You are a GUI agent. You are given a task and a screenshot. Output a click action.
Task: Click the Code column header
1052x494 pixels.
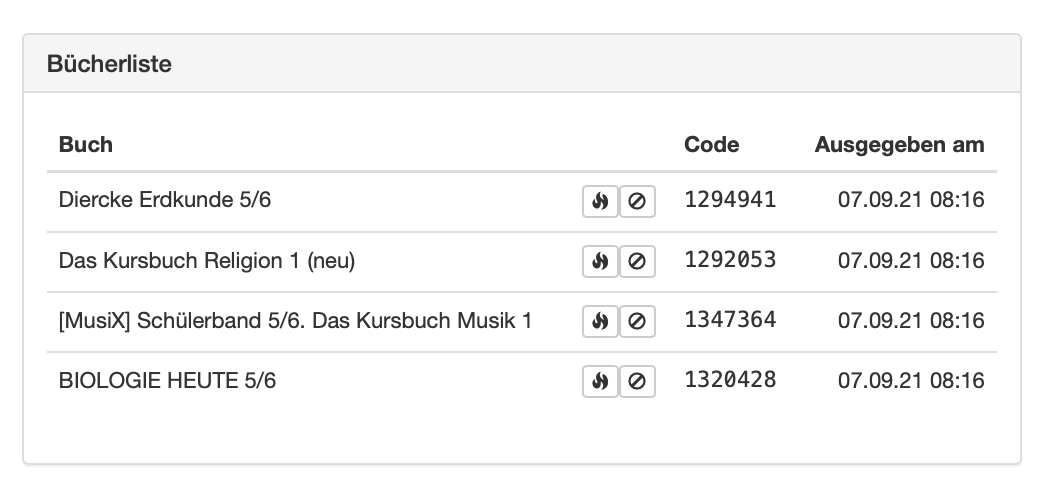(x=711, y=144)
